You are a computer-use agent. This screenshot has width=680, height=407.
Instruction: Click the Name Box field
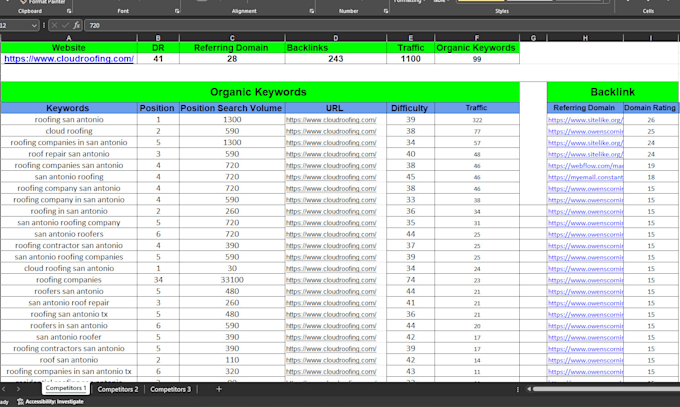pyautogui.click(x=15, y=26)
